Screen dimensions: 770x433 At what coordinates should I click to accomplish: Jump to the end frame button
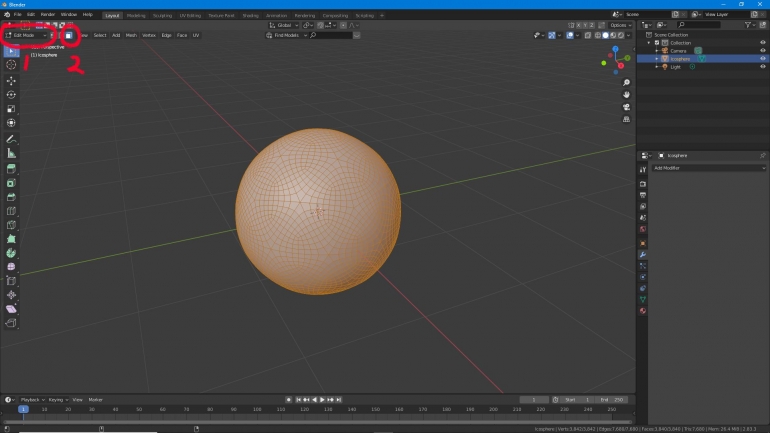pyautogui.click(x=339, y=400)
